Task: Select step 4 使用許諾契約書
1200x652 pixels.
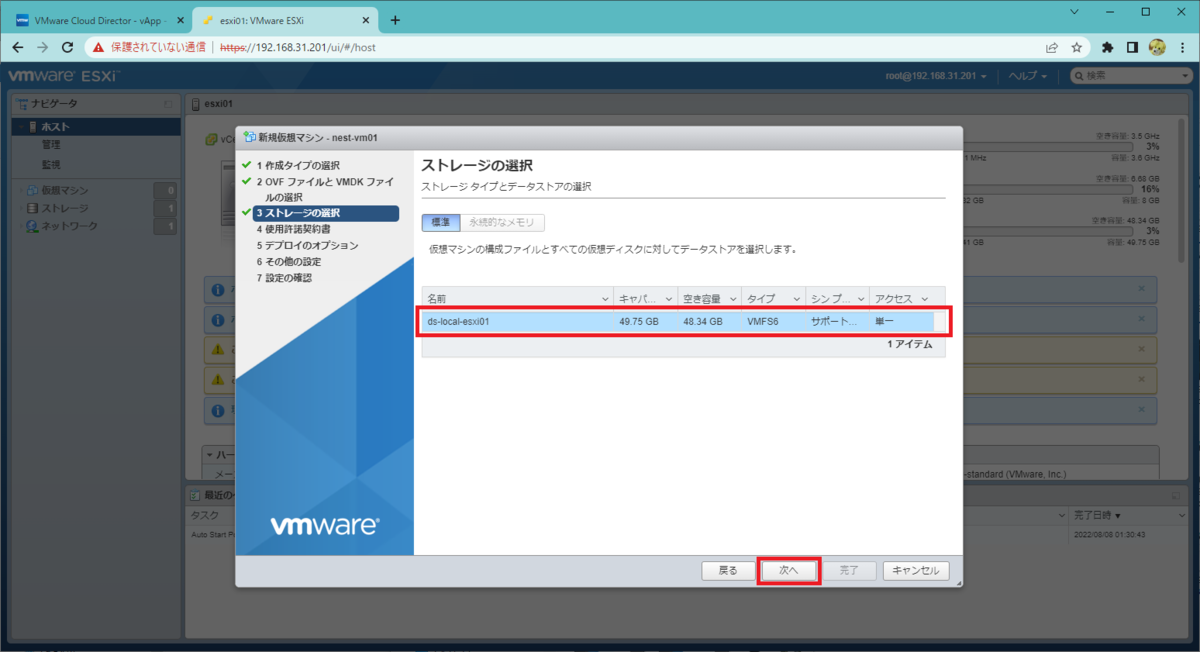Action: point(293,229)
